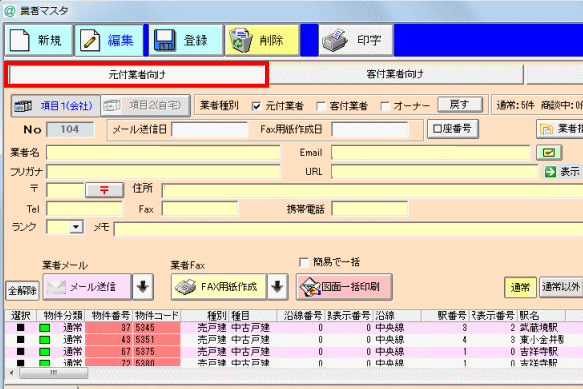Image resolution: width=583 pixels, height=389 pixels.
Task: Click the 編集 edit pencil button
Action: point(109,40)
